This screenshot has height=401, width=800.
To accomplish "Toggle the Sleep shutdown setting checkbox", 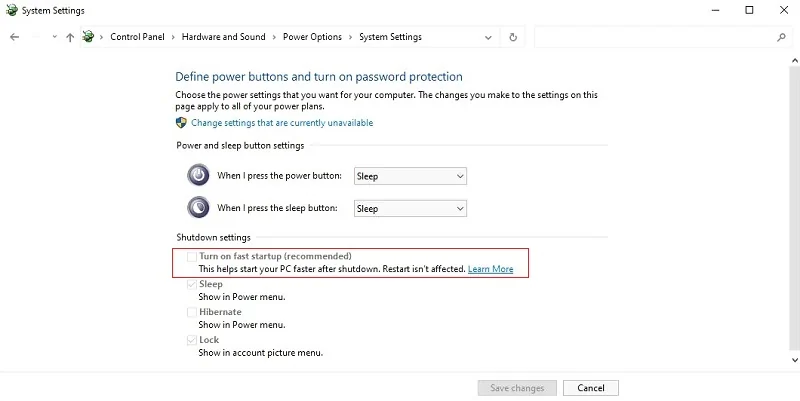I will click(191, 285).
